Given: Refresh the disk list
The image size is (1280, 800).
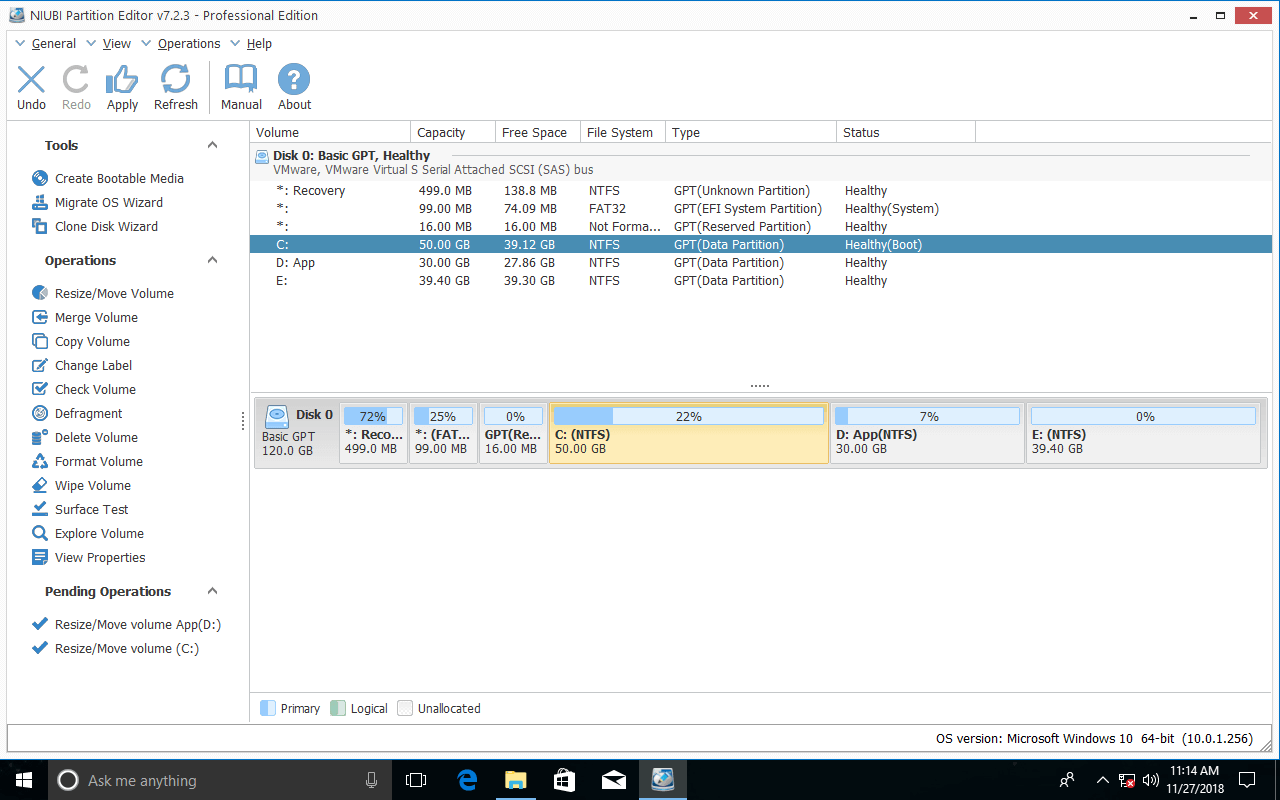Looking at the screenshot, I should pos(176,80).
